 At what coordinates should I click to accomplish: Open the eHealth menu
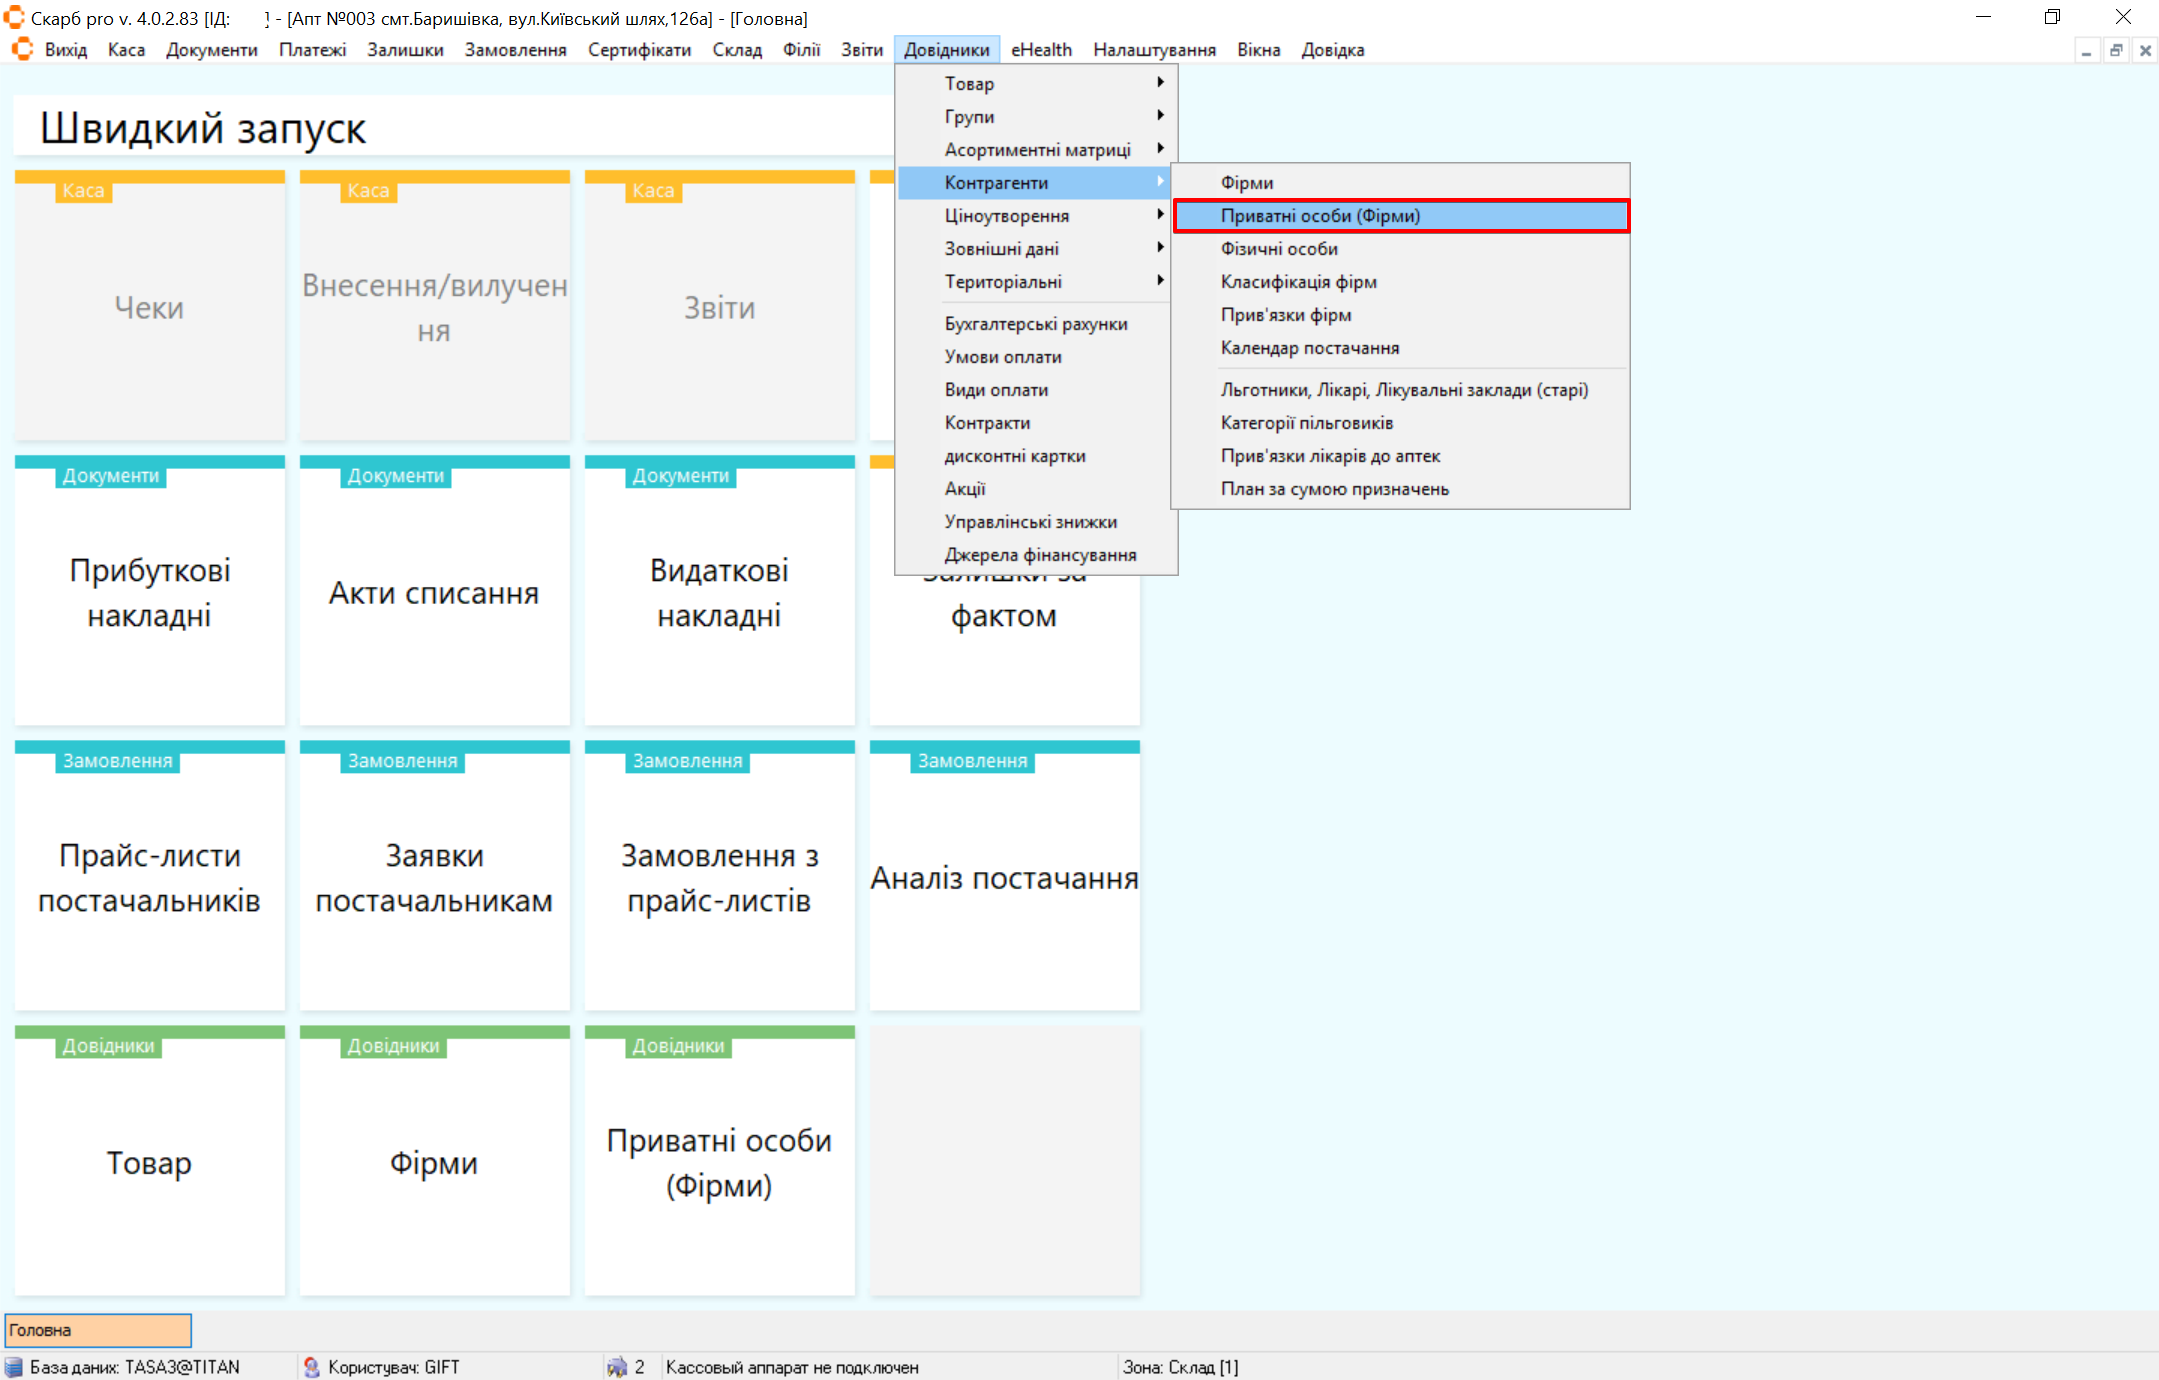pos(1040,50)
